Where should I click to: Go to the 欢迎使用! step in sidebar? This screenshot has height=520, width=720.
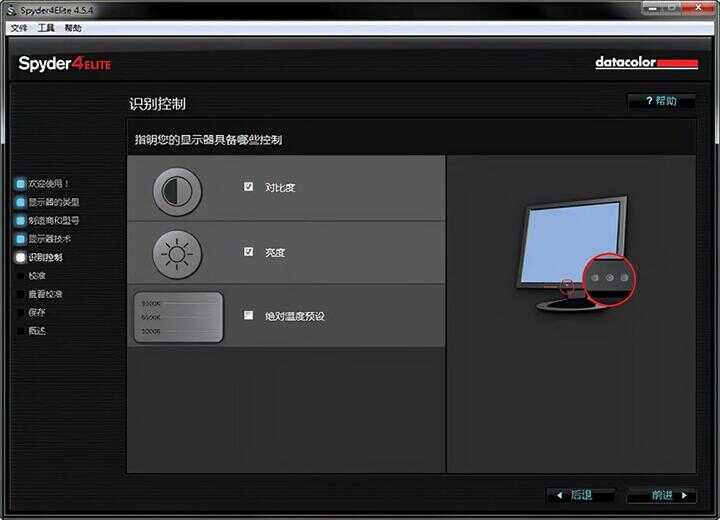[x=48, y=184]
